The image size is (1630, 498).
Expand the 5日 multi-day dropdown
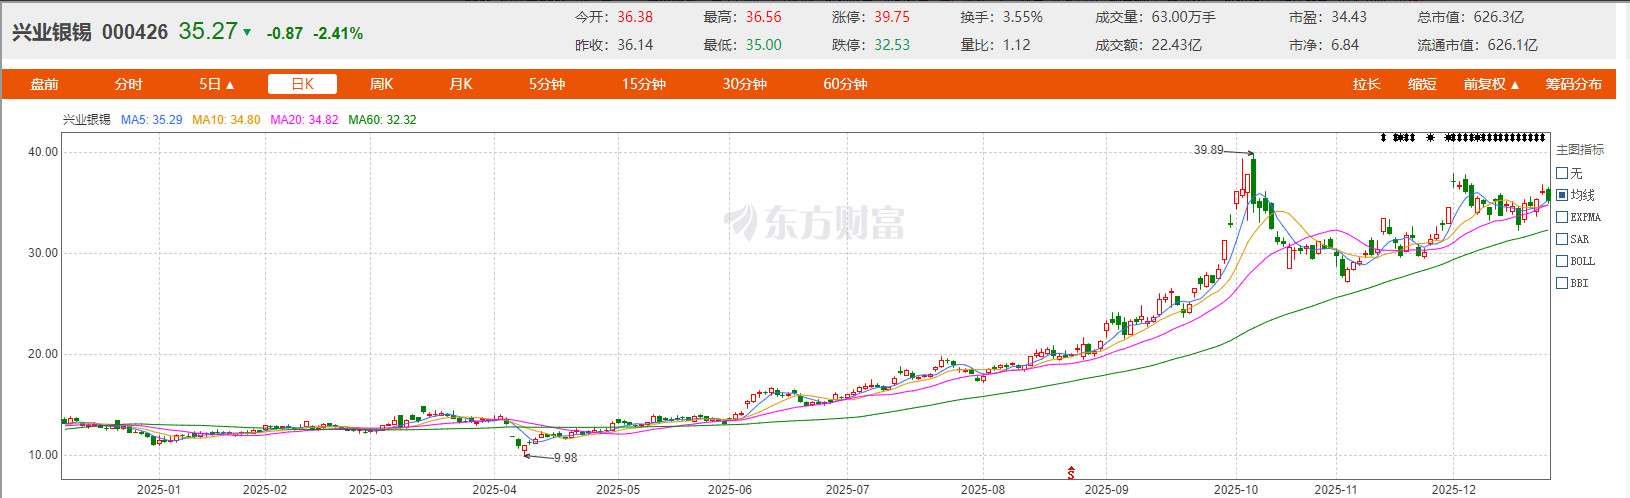tap(217, 84)
